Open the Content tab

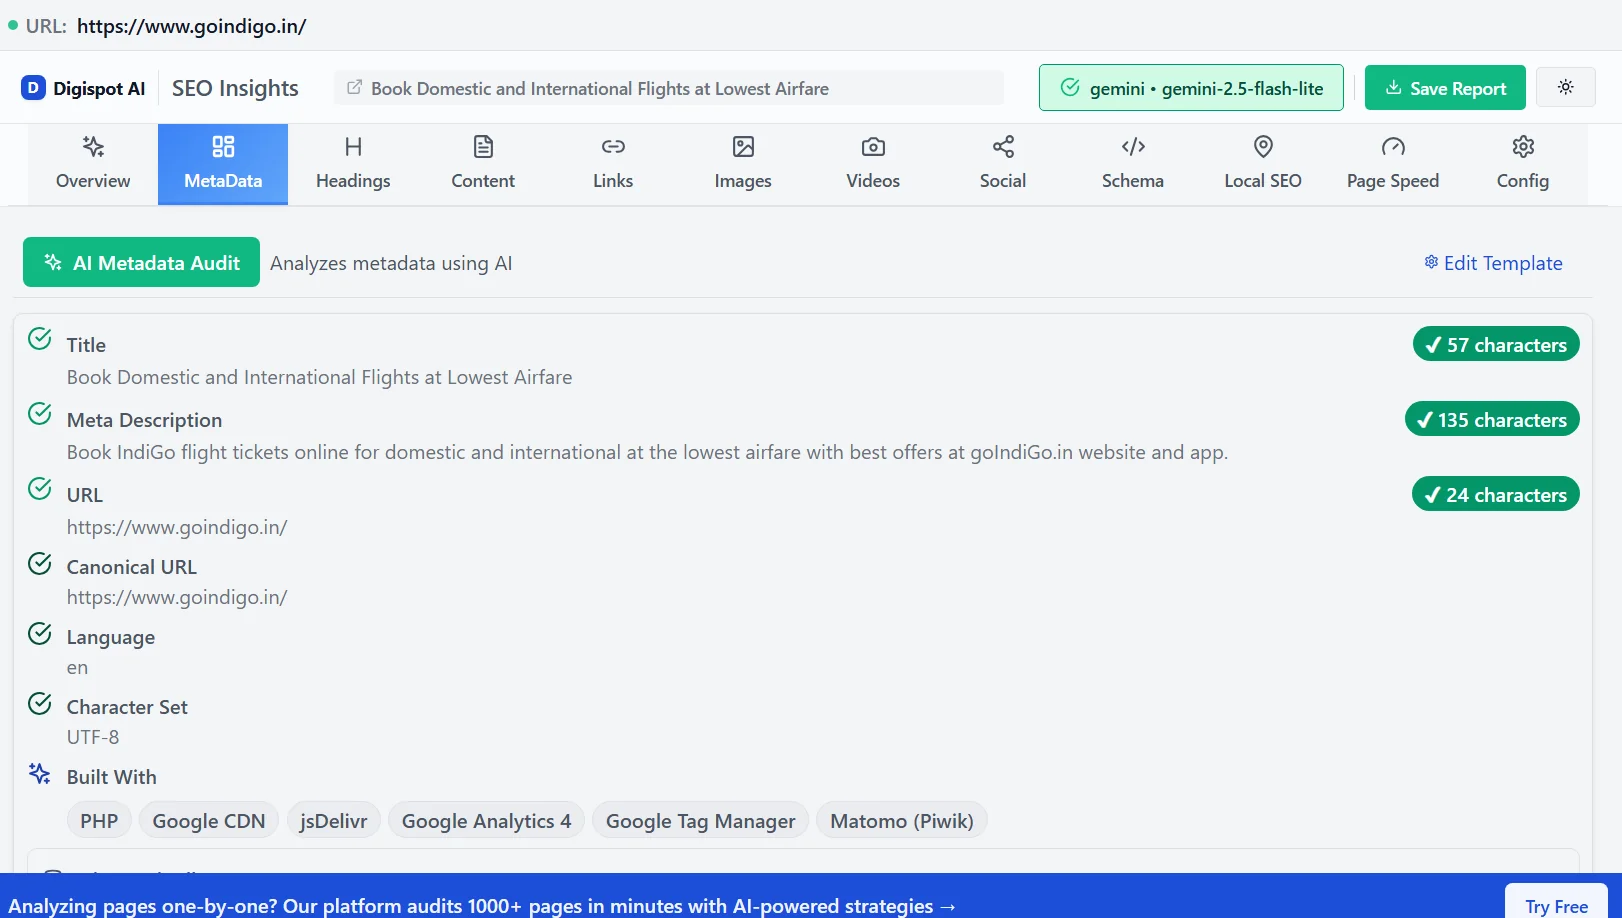(483, 164)
